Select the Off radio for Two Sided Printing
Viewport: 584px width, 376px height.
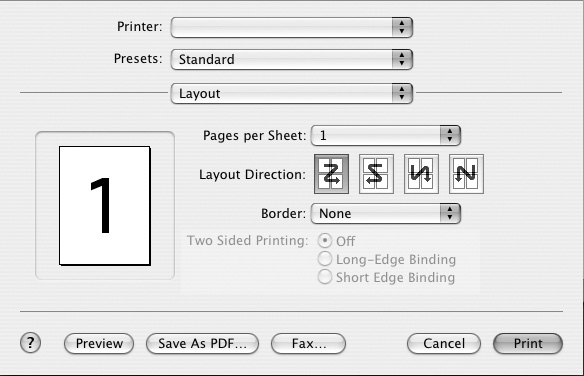click(x=325, y=240)
